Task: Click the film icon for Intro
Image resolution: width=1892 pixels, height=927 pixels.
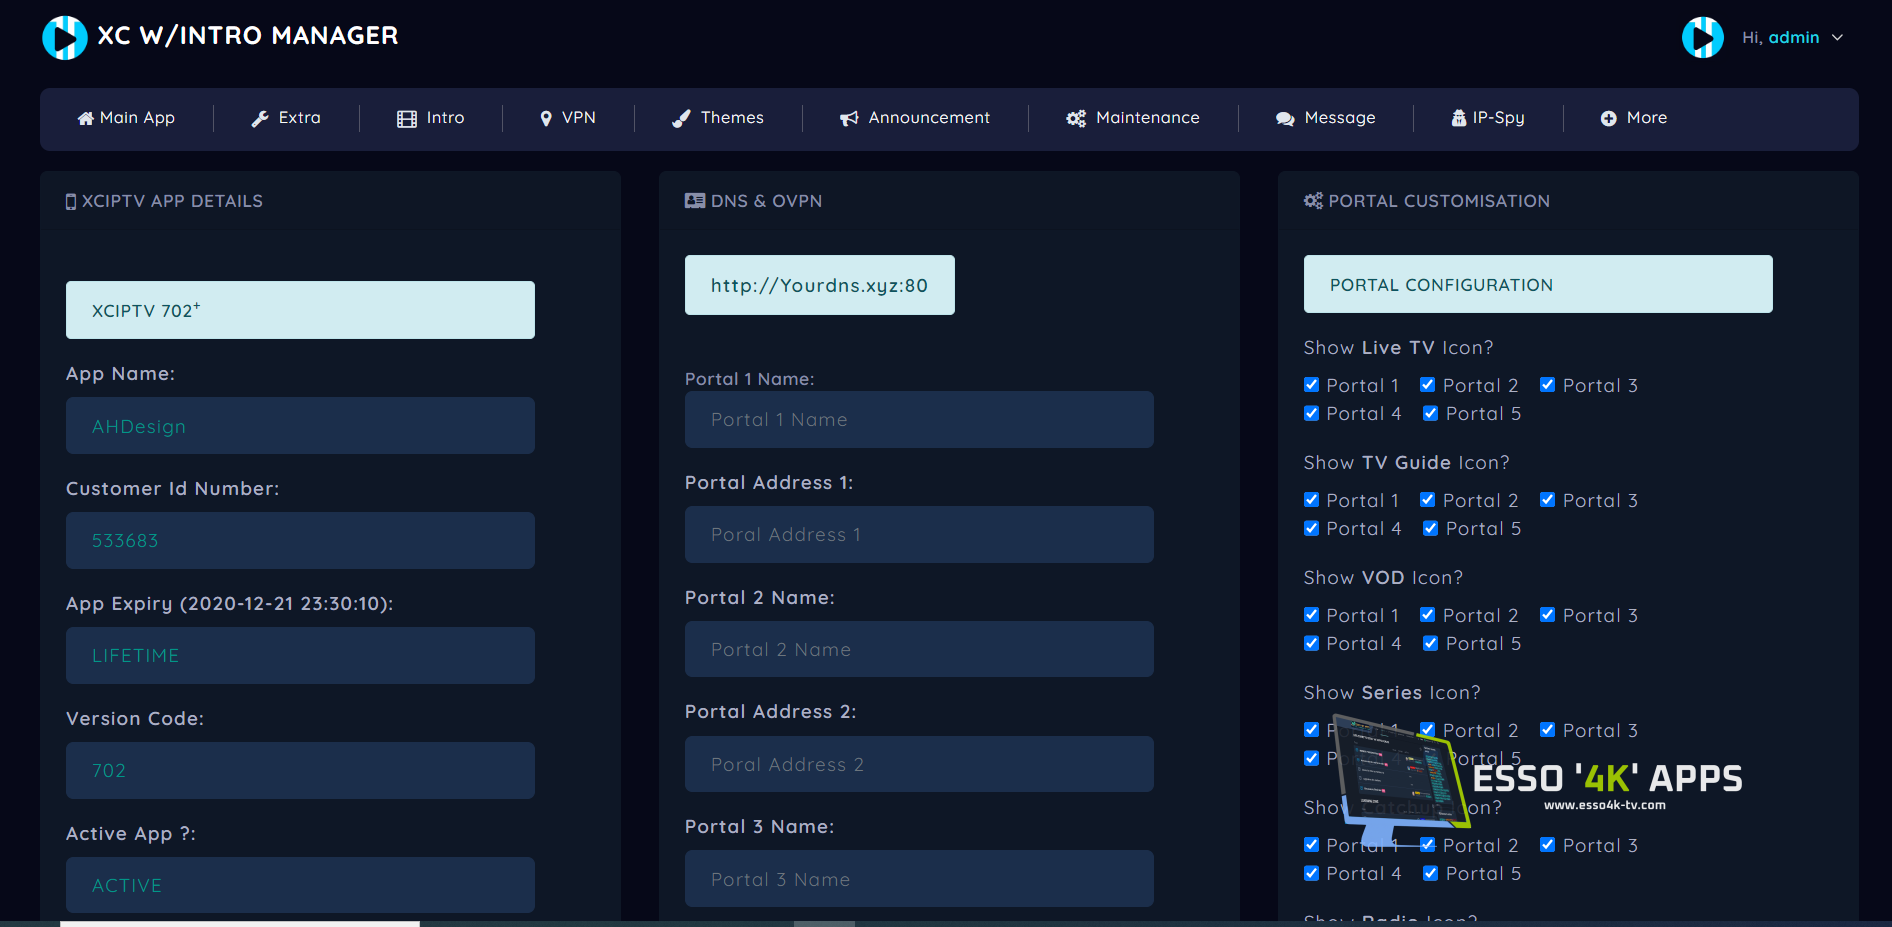Action: pyautogui.click(x=407, y=119)
